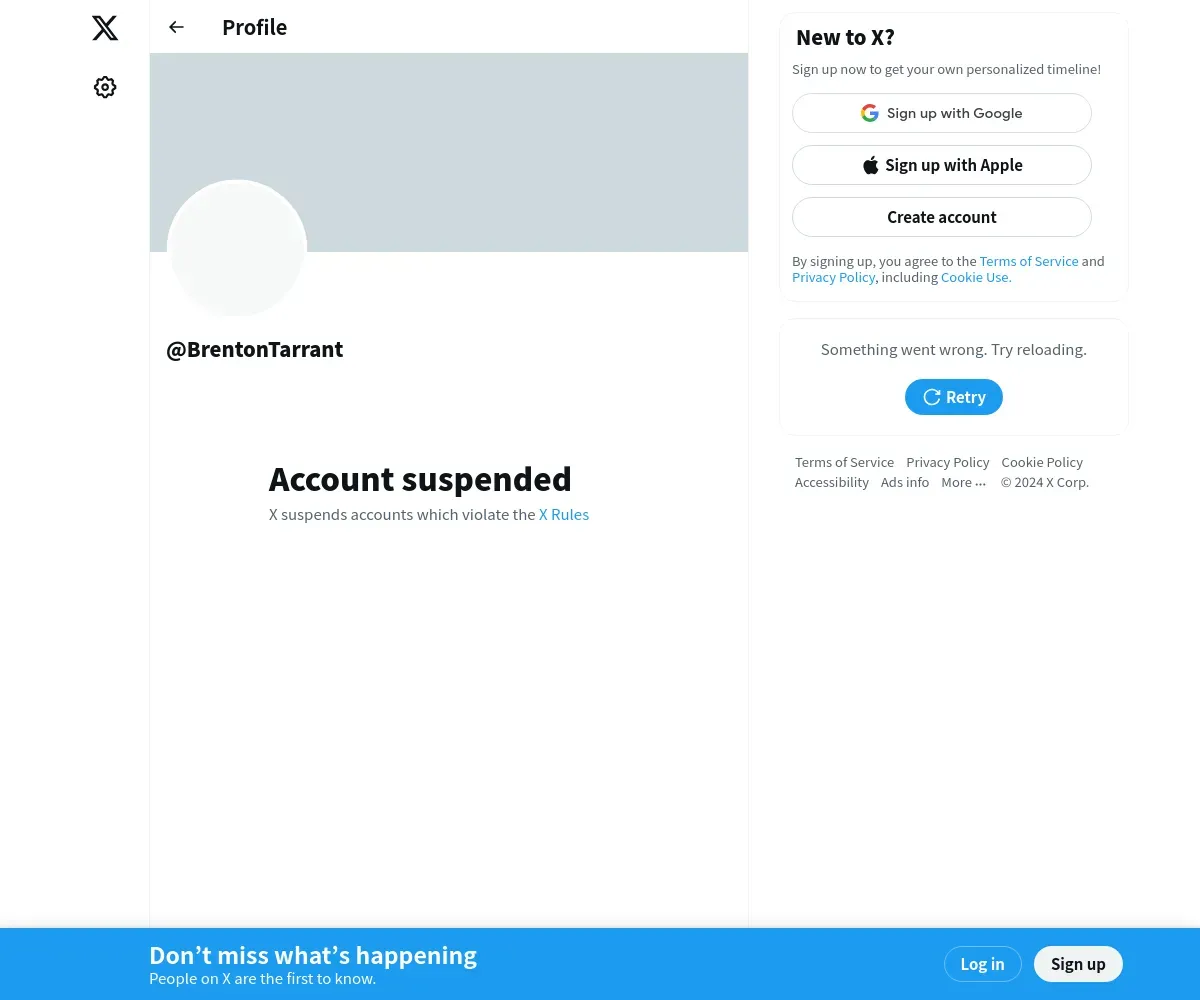Open Terms of Service link in the sign-up text
1200x1000 pixels.
1029,261
